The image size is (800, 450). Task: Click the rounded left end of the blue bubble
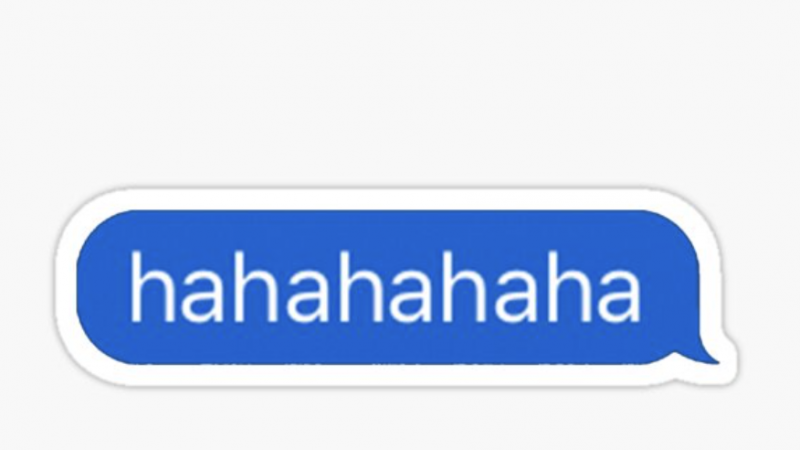tap(94, 287)
